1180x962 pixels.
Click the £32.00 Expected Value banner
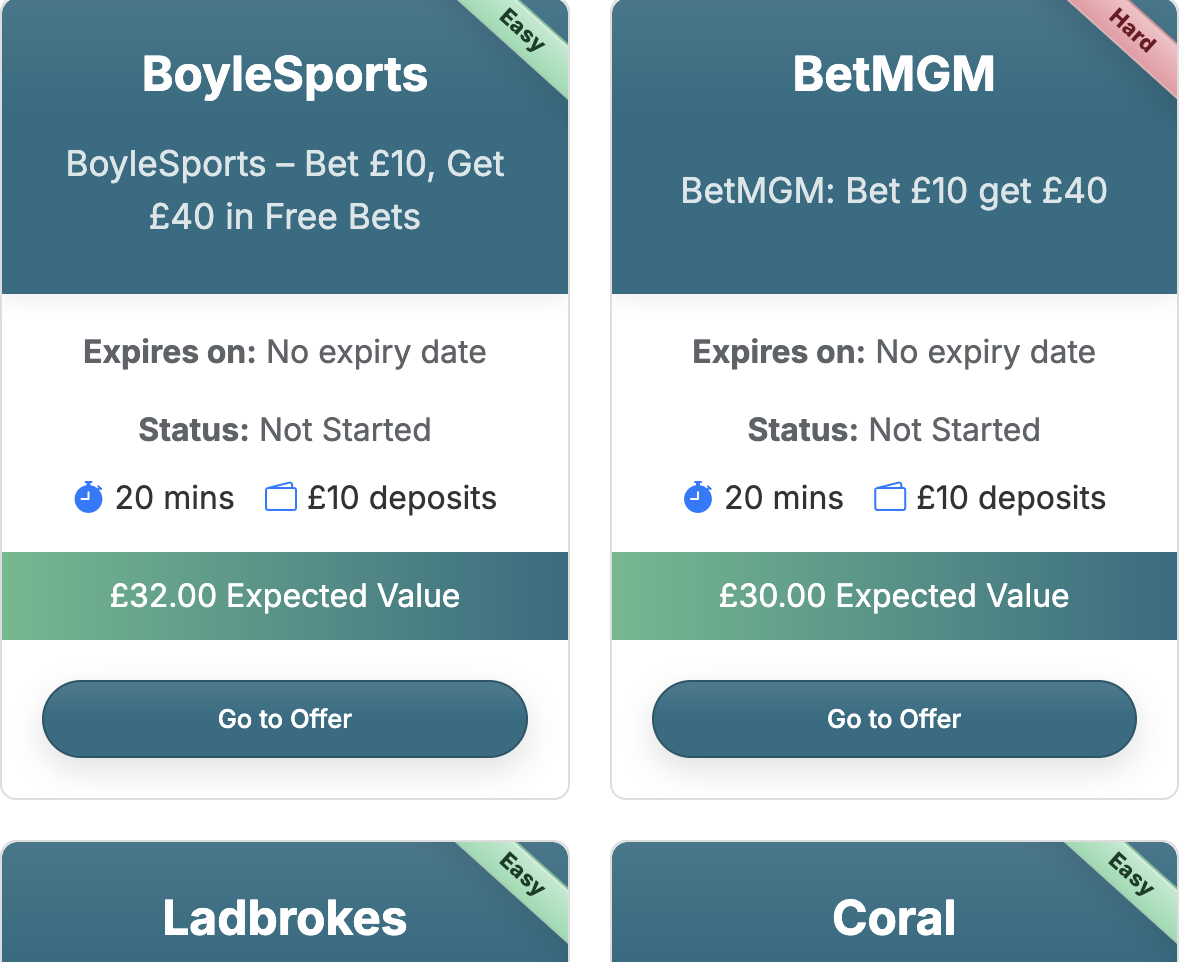click(x=285, y=596)
